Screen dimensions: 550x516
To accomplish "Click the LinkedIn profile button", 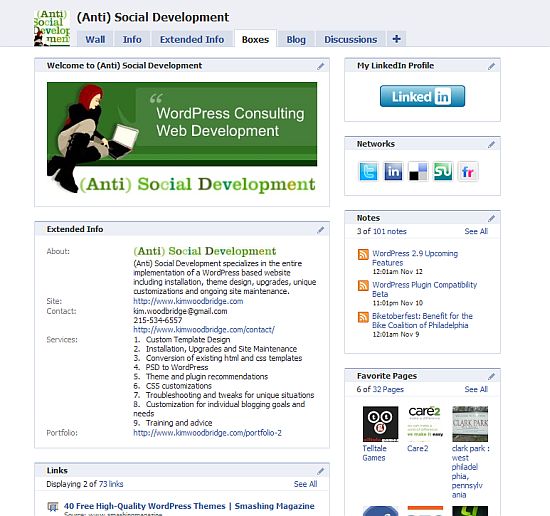I will pyautogui.click(x=422, y=96).
